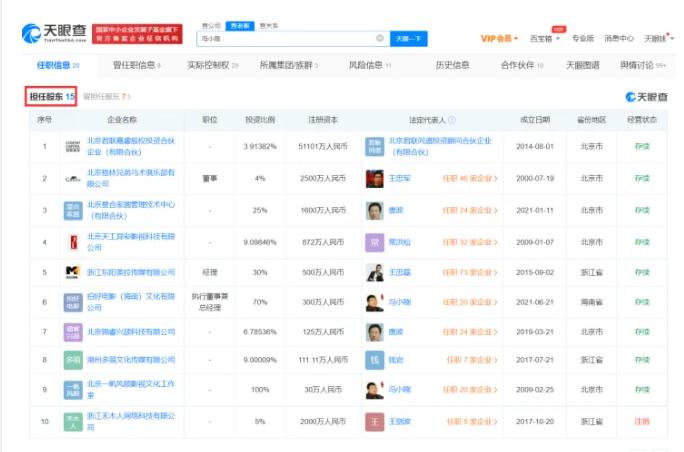This screenshot has height=452, width=684.
Task: Click the purple 常 avatar in row 4
Action: tap(375, 242)
